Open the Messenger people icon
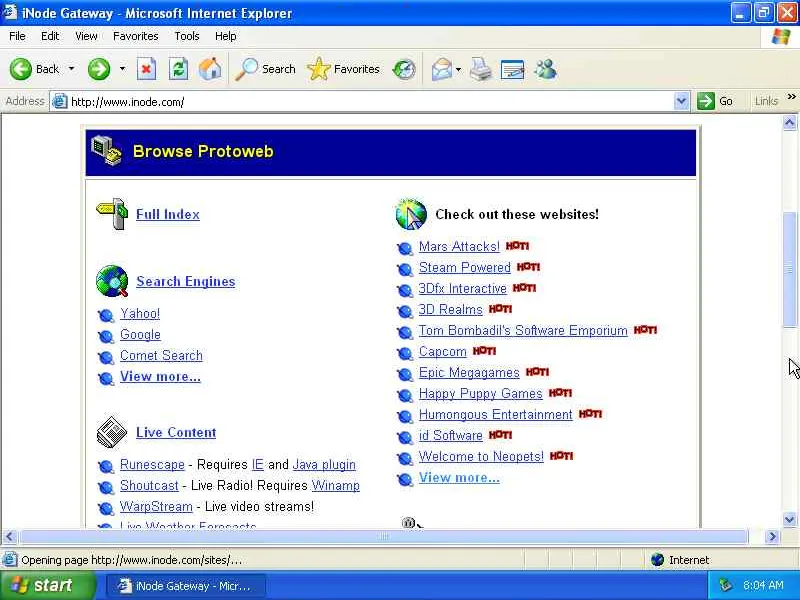The width and height of the screenshot is (800, 600). coord(546,69)
